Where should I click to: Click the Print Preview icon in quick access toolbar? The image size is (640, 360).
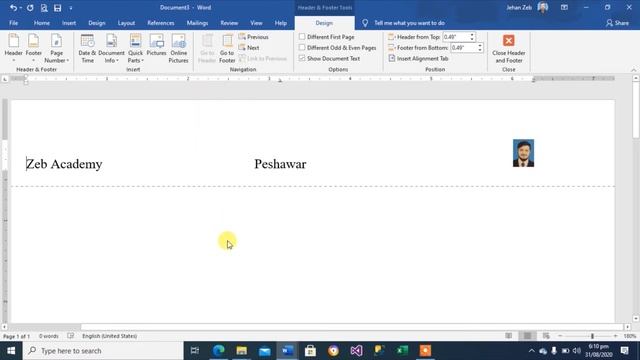44,8
